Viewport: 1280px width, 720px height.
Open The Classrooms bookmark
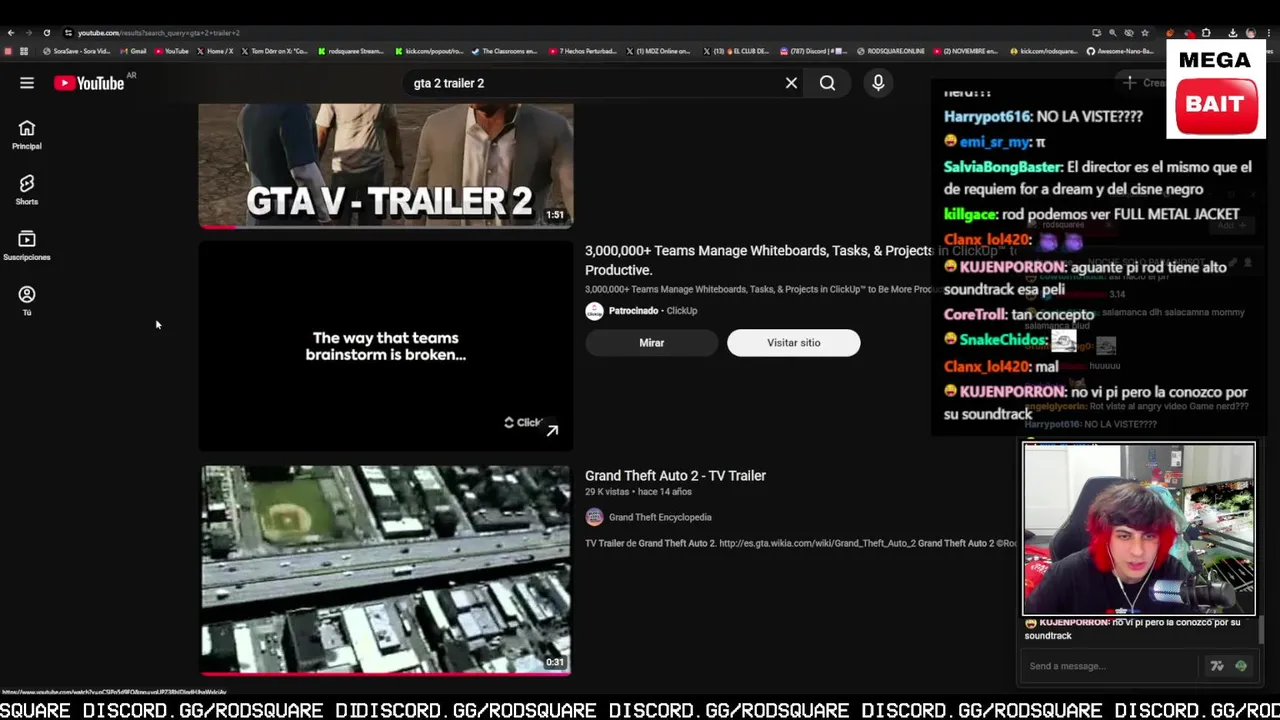point(504,51)
